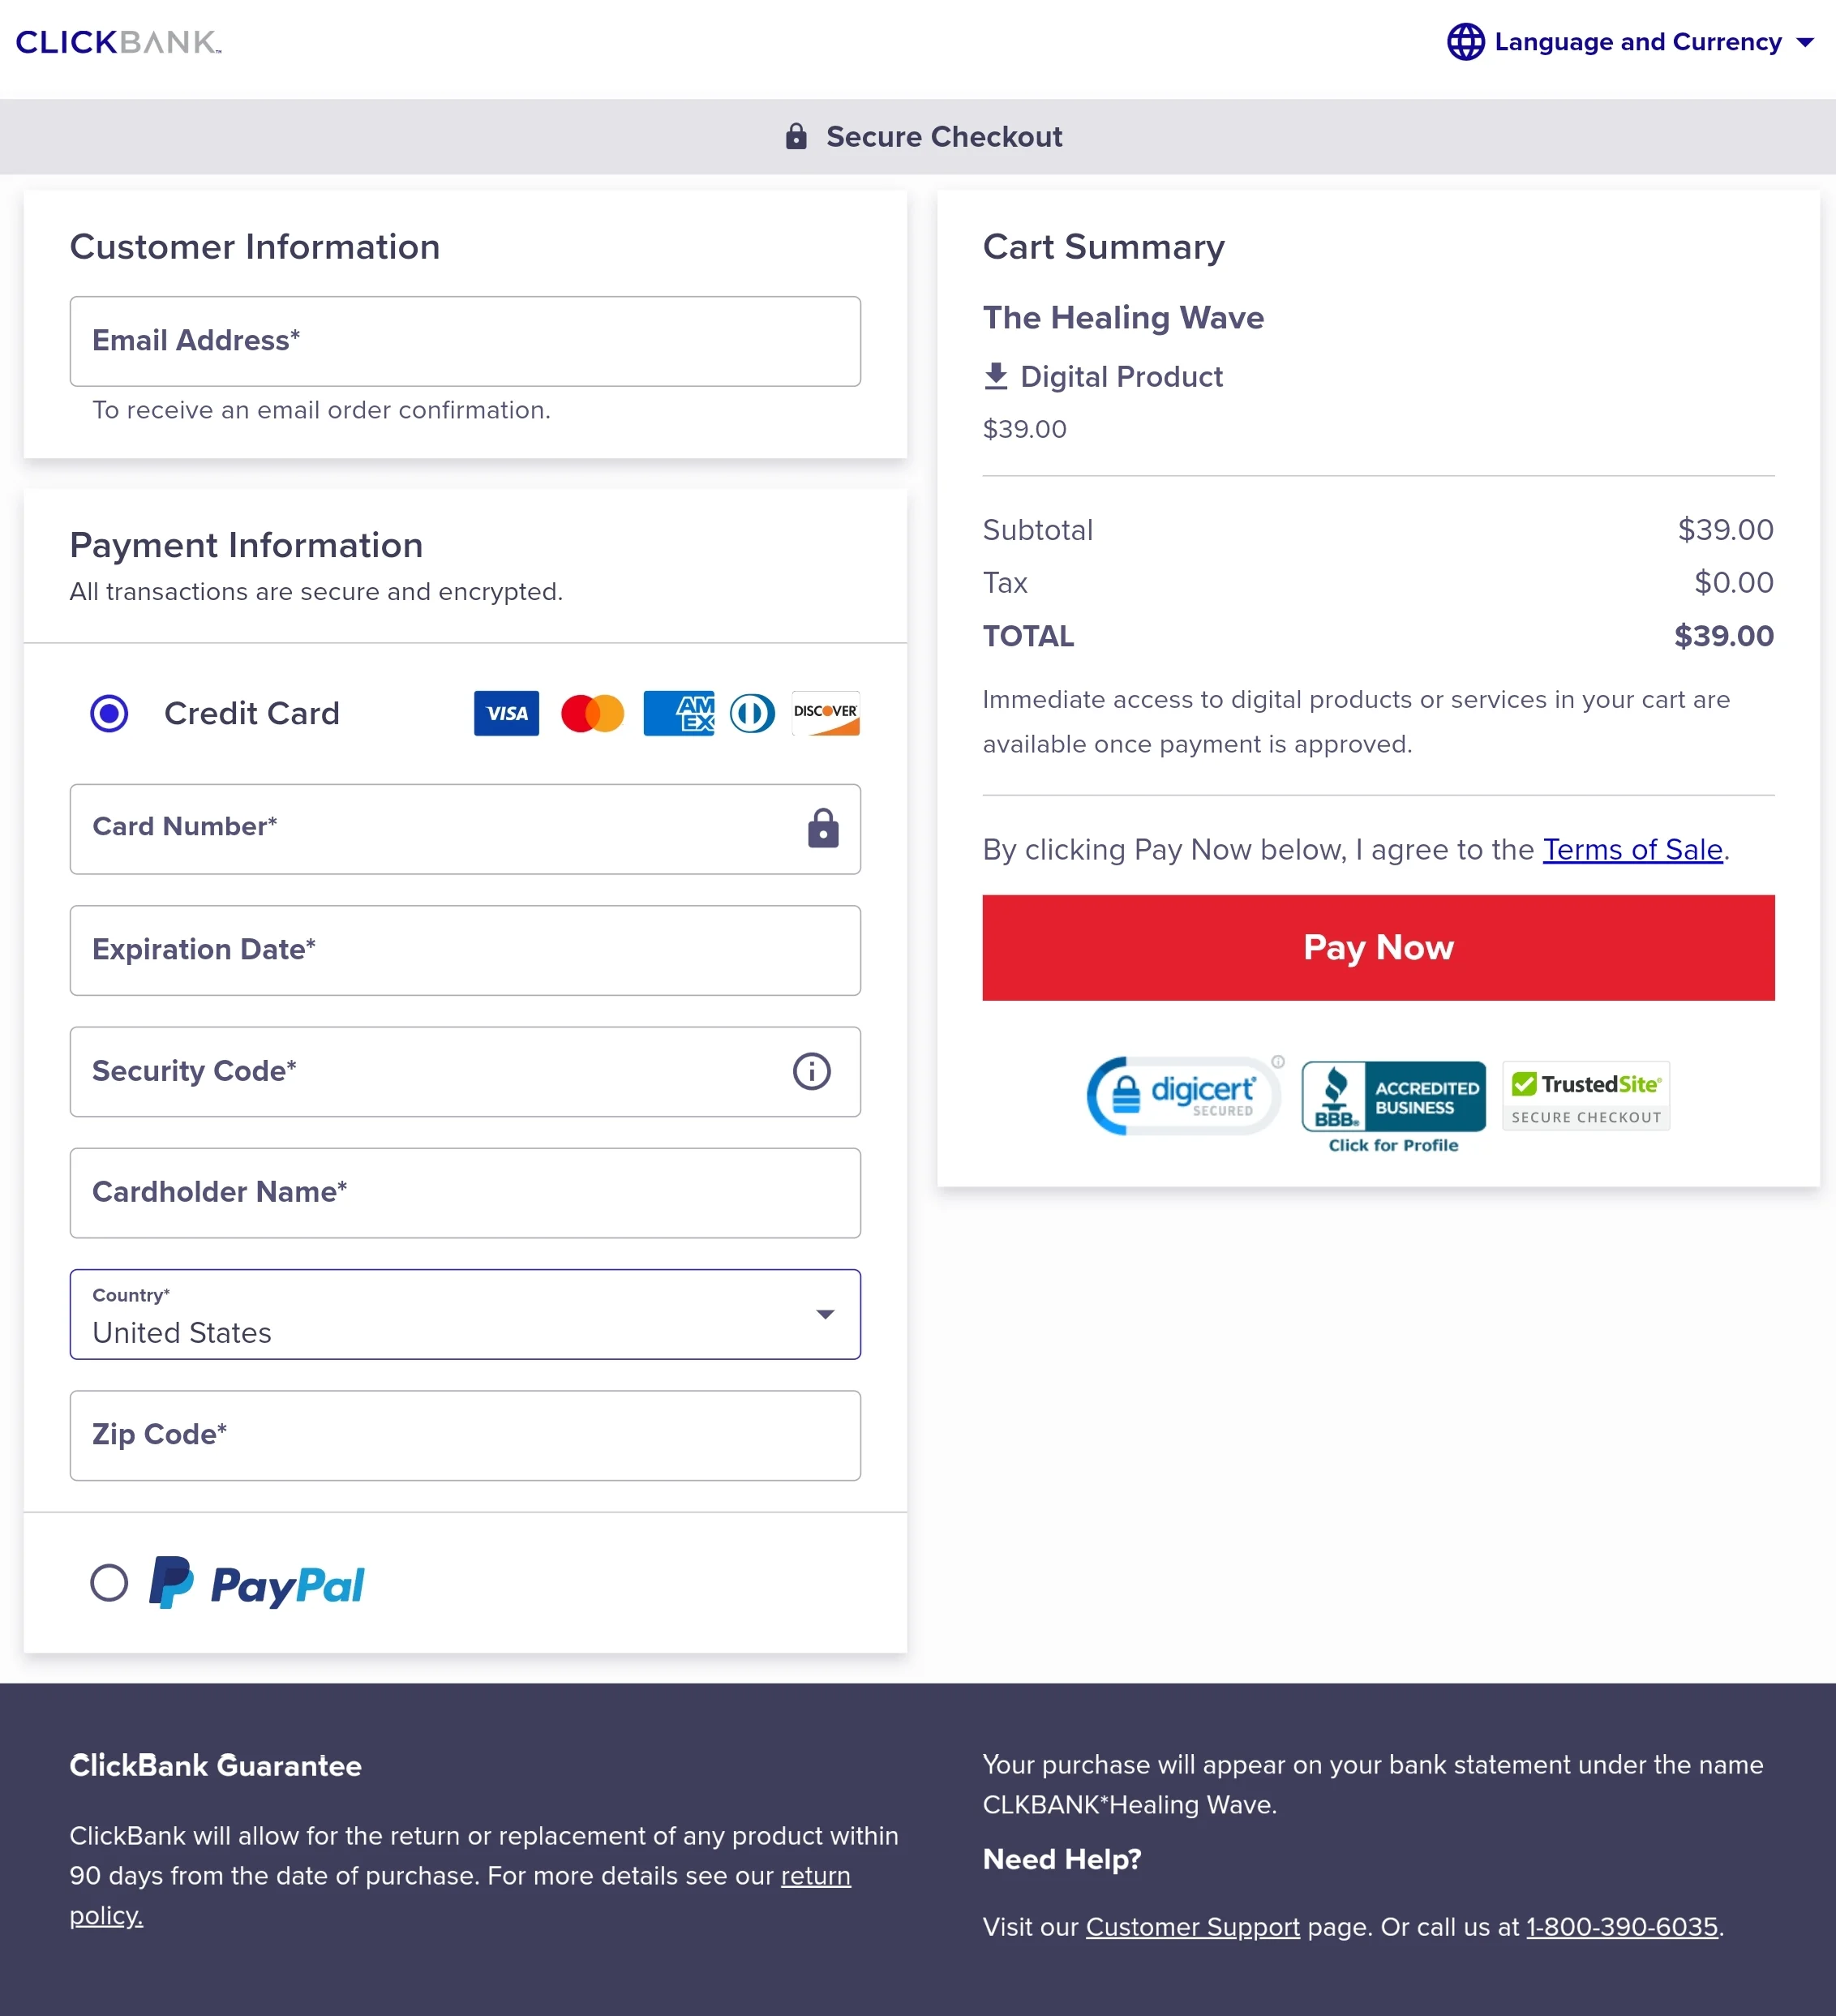Select the PayPal payment radio button
The width and height of the screenshot is (1836, 2016).
pos(109,1583)
